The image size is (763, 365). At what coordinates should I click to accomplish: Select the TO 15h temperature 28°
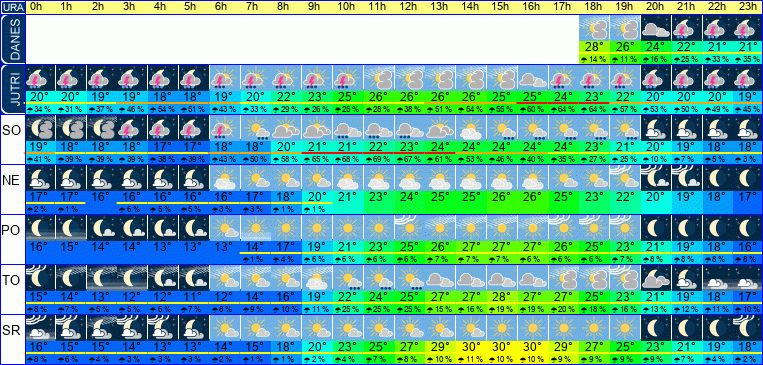pos(501,296)
